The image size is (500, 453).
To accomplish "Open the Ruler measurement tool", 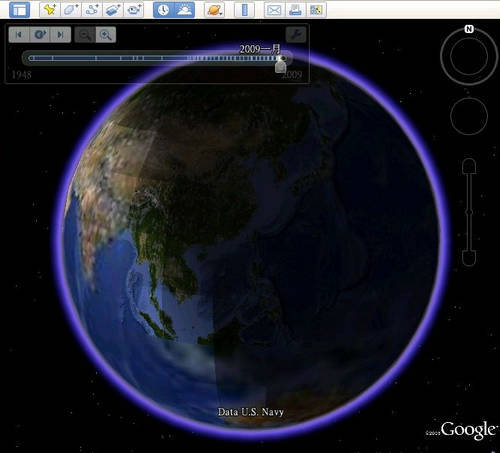I will tap(244, 10).
